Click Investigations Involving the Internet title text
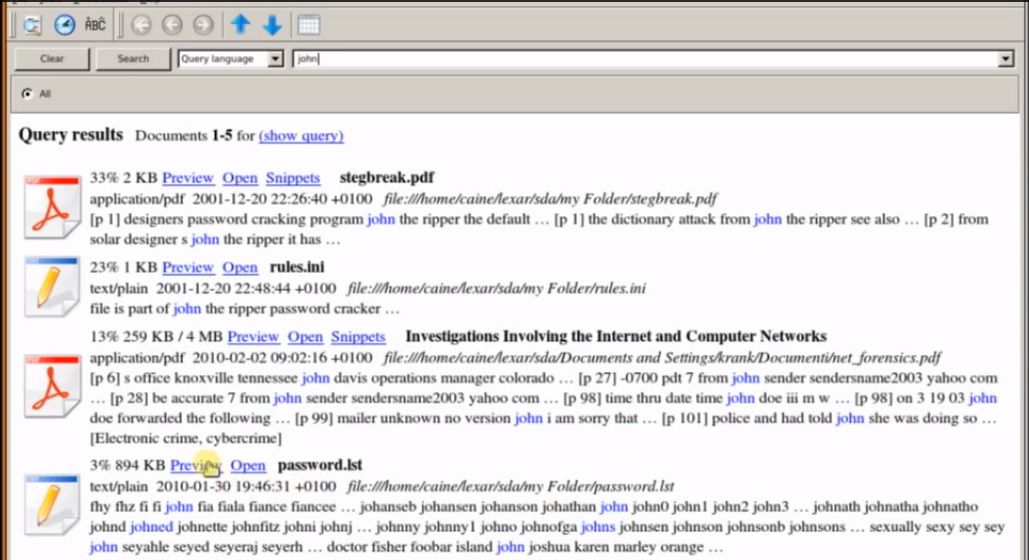The width and height of the screenshot is (1029, 560). pyautogui.click(x=616, y=337)
